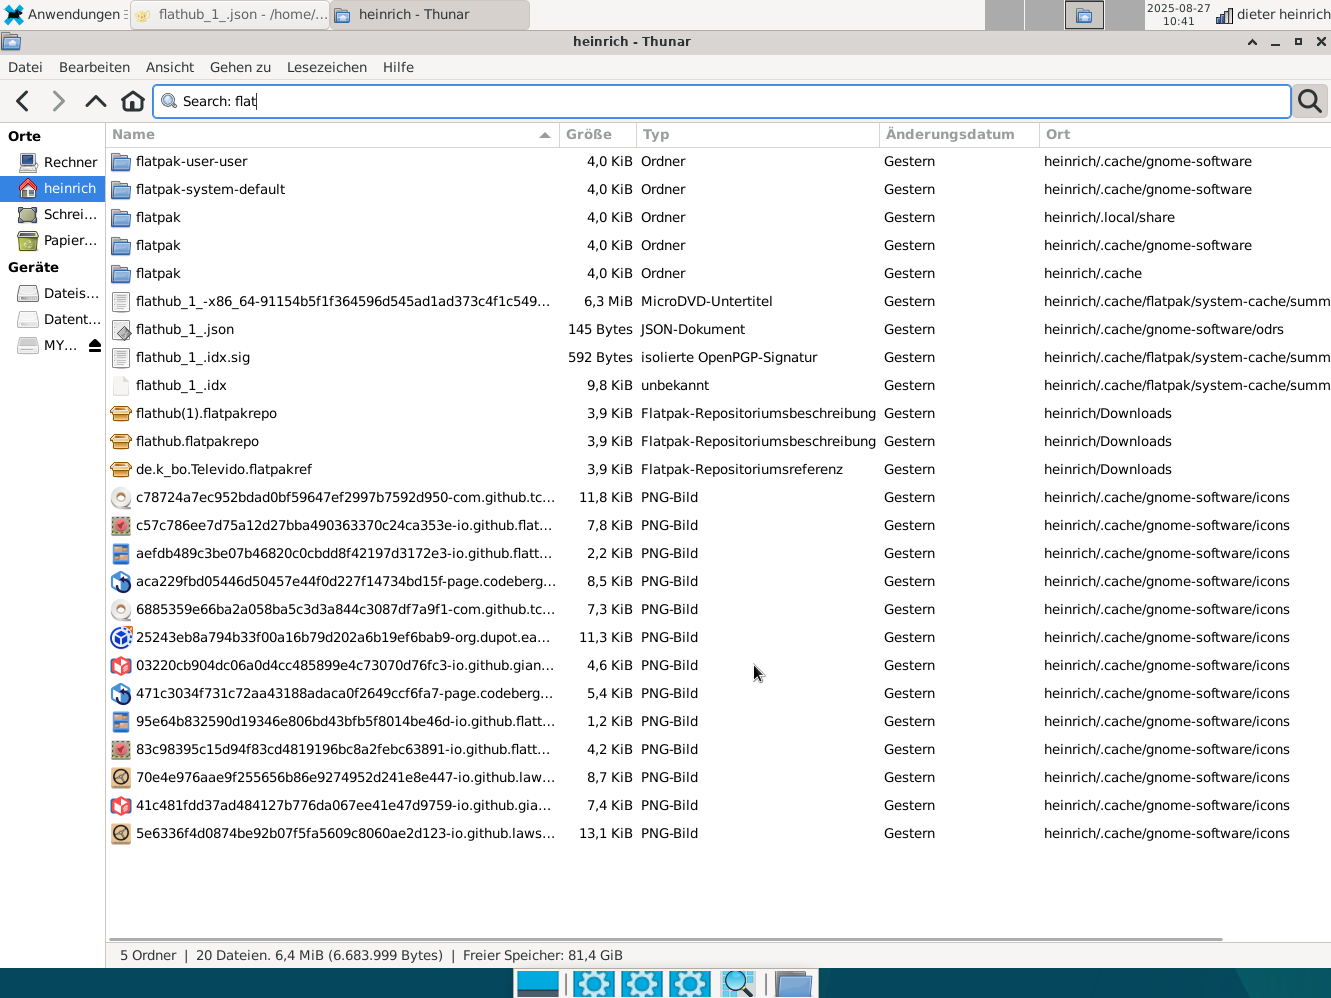Click the network status tray icon

(1224, 15)
